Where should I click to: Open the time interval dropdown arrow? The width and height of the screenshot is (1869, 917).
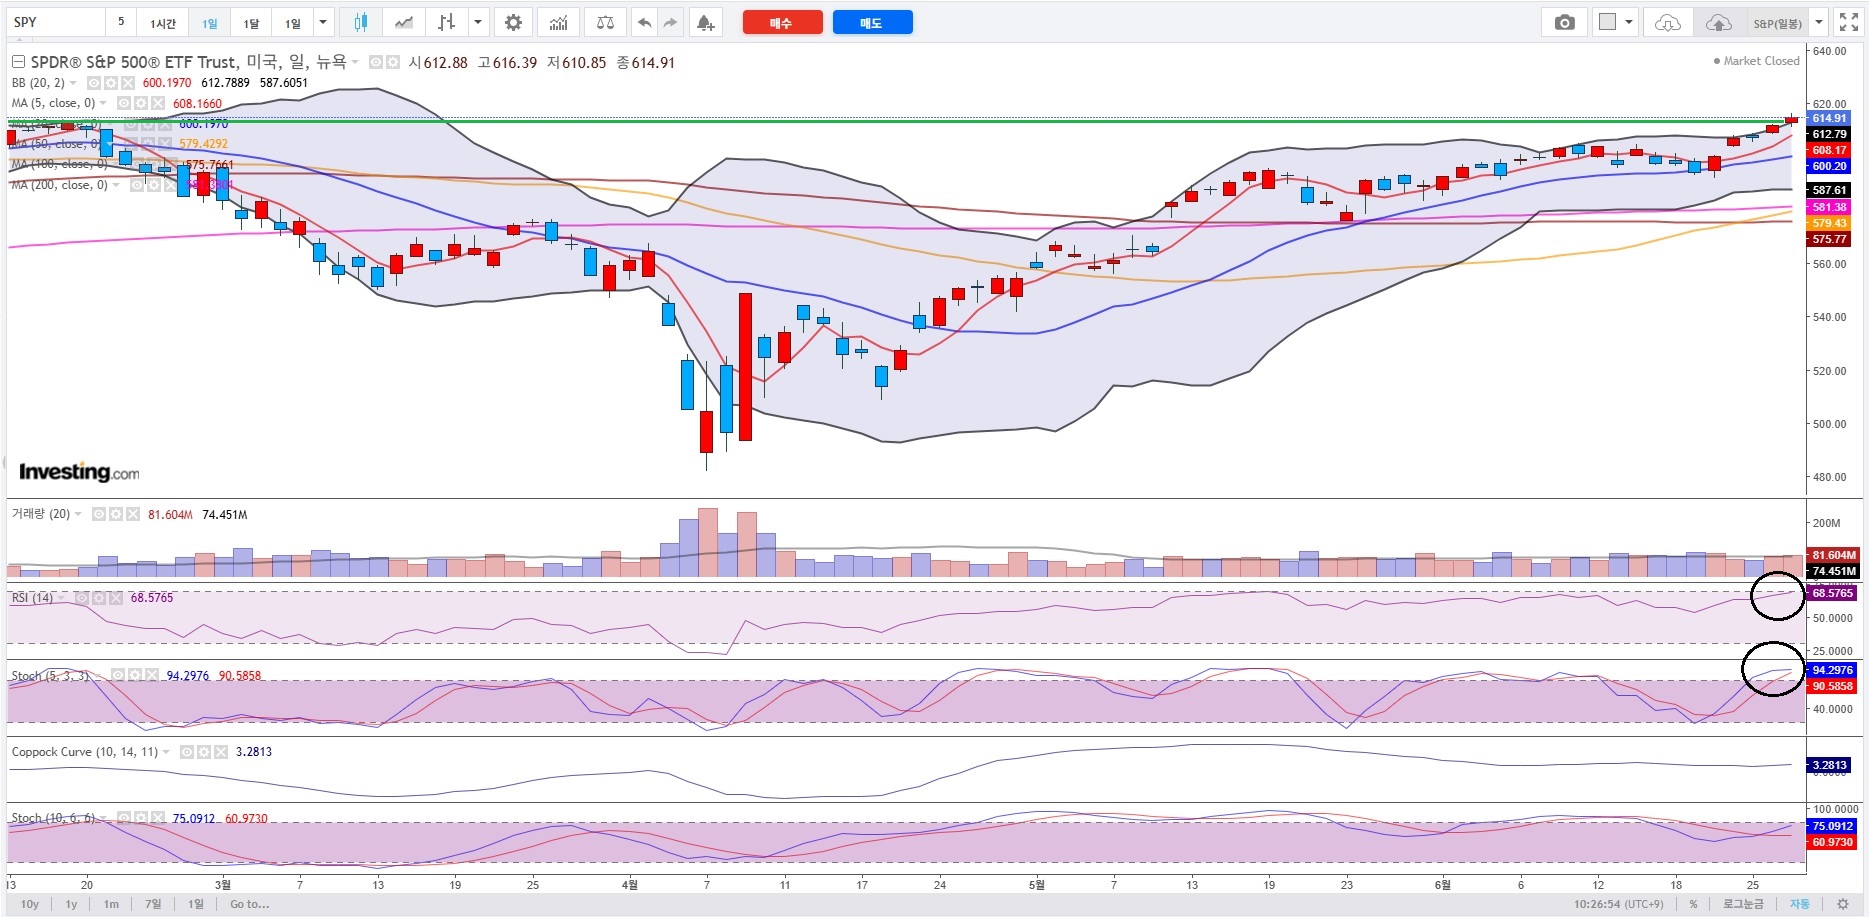click(323, 22)
